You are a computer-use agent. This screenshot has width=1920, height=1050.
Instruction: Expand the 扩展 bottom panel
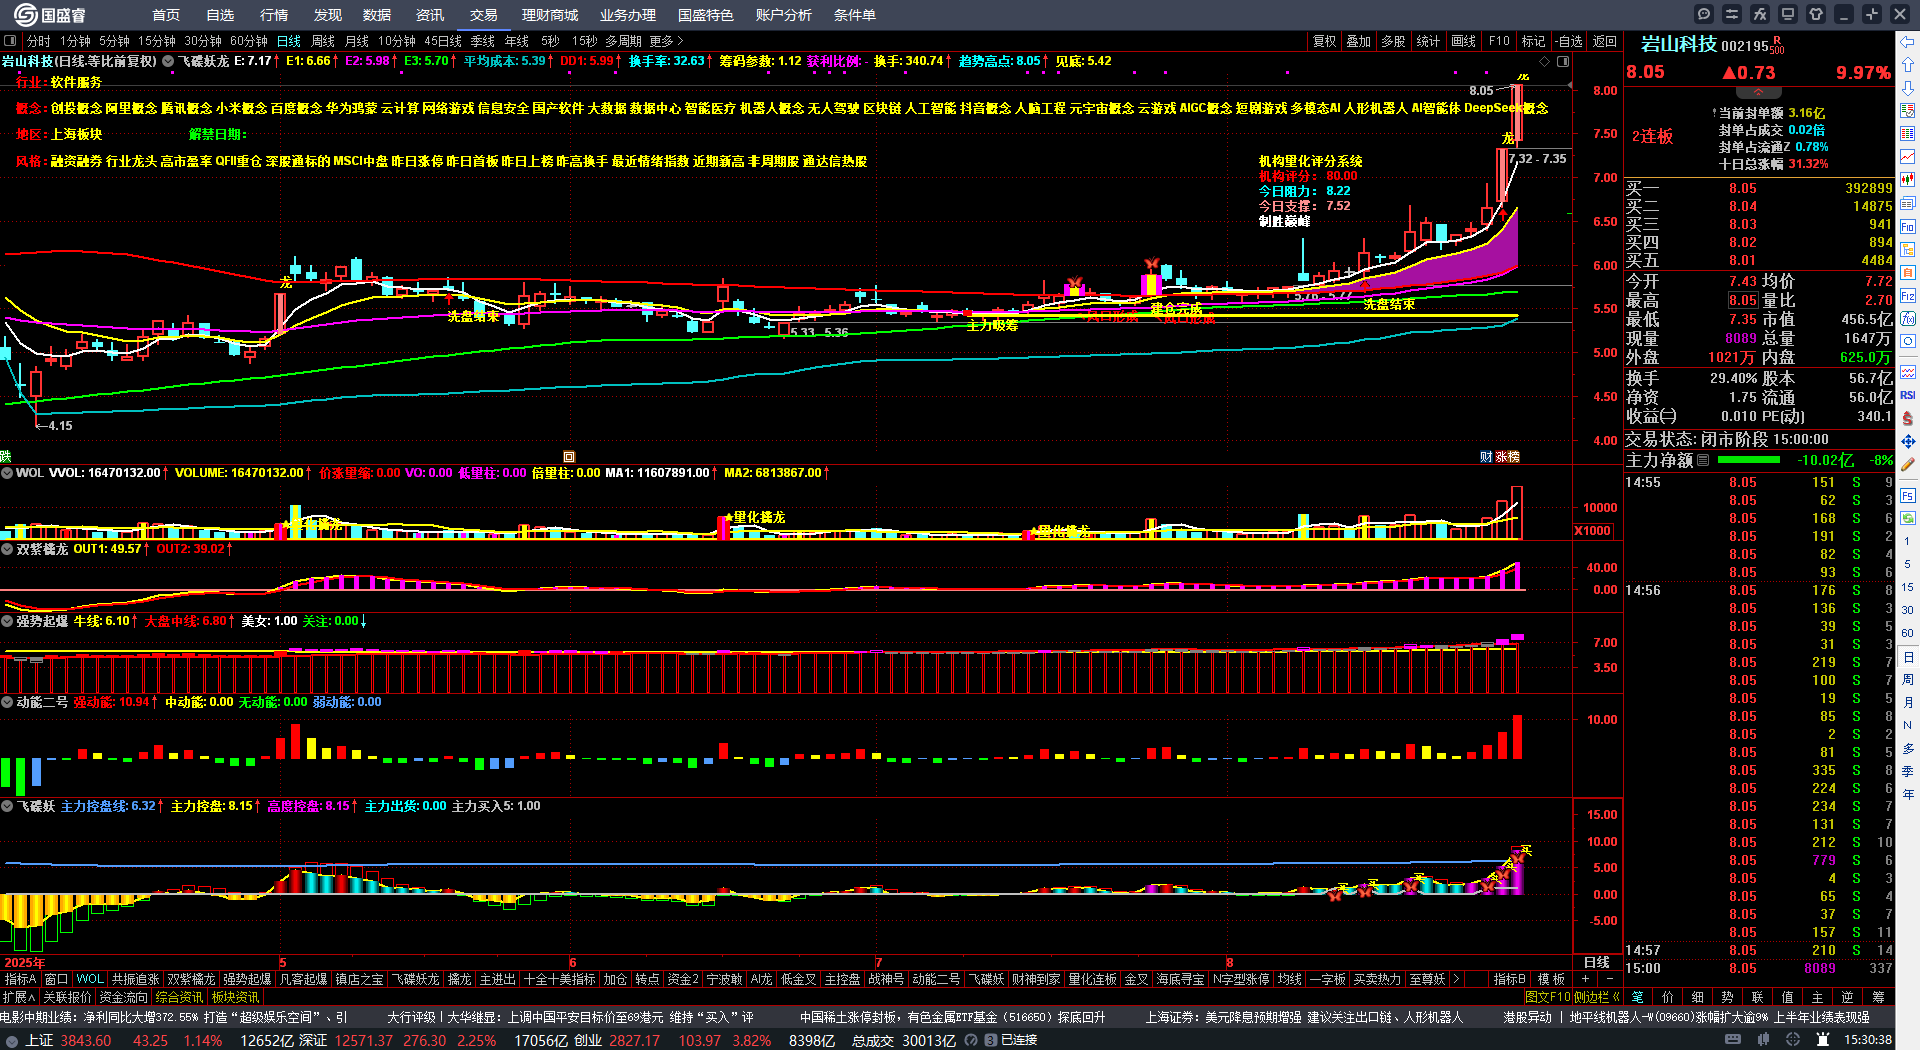point(18,997)
